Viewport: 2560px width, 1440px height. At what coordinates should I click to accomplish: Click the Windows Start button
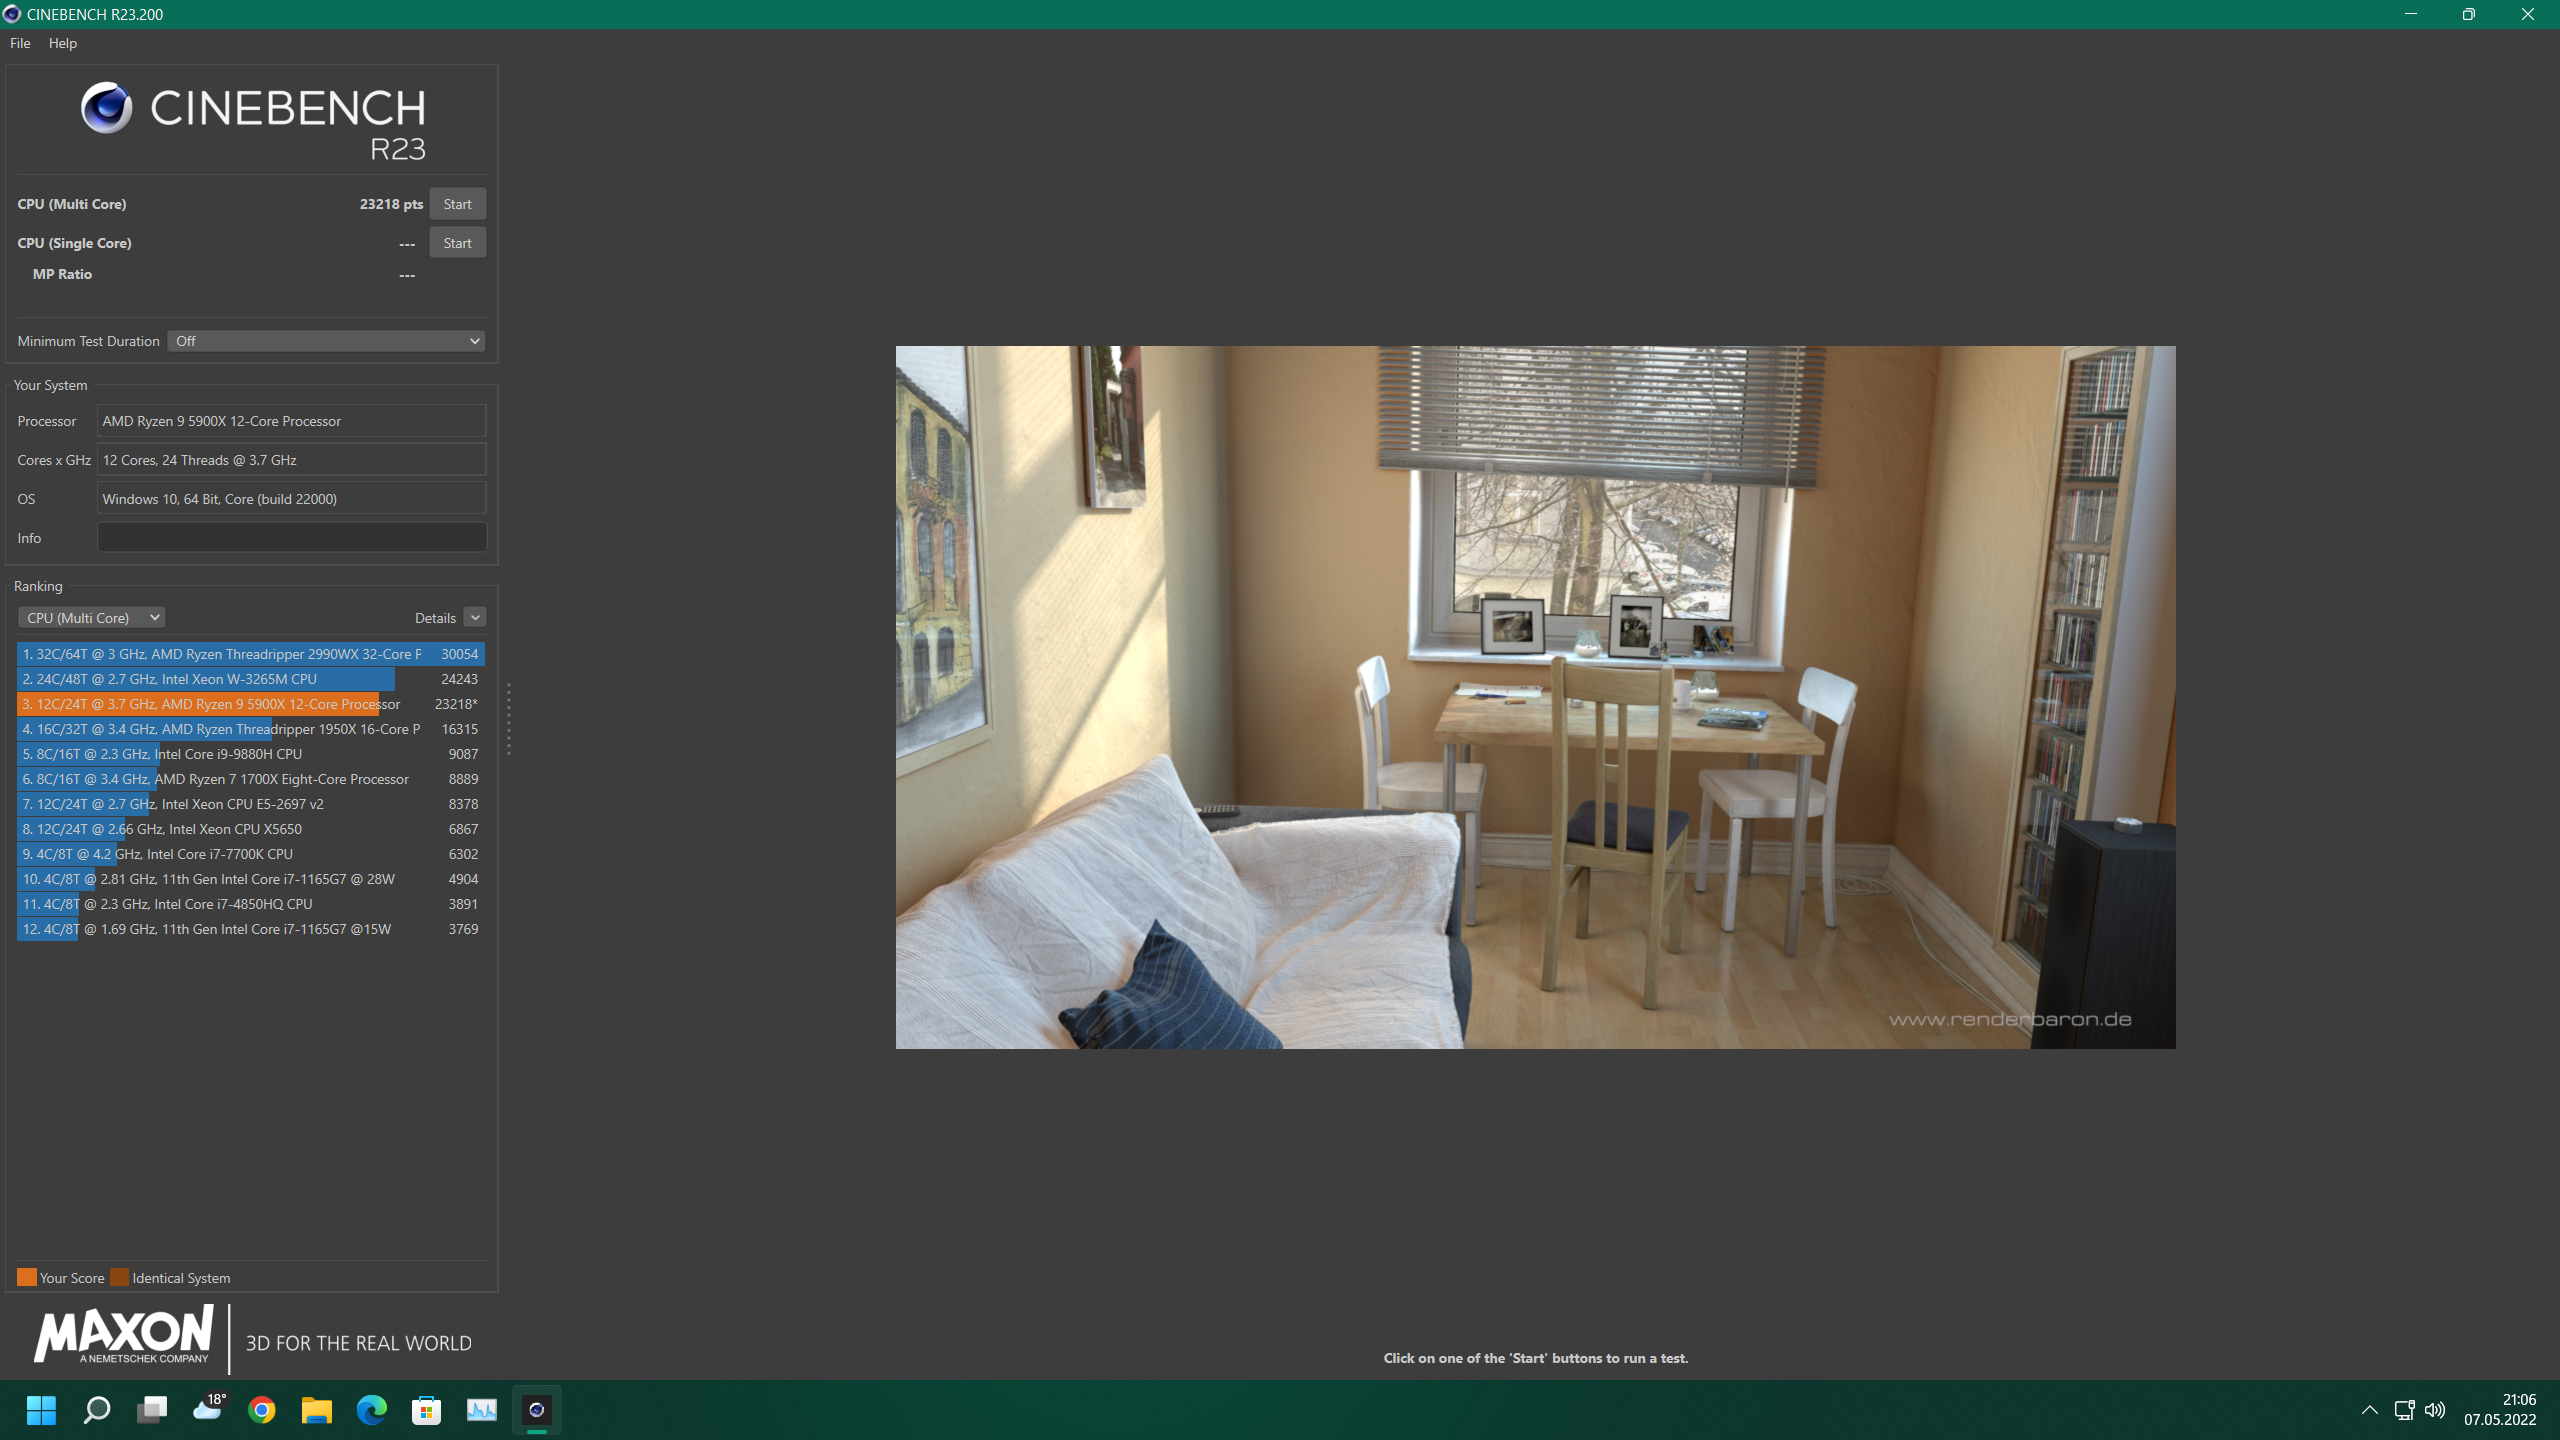click(x=42, y=1410)
